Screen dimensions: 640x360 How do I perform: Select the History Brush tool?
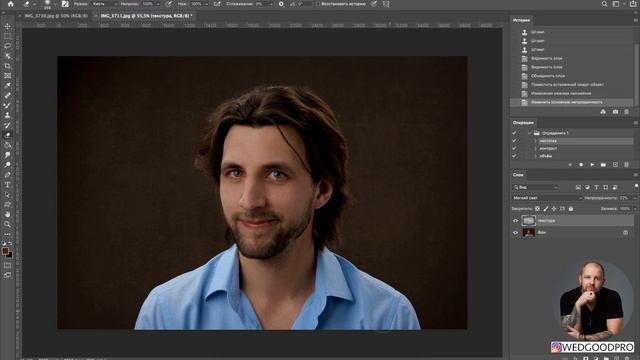click(7, 125)
